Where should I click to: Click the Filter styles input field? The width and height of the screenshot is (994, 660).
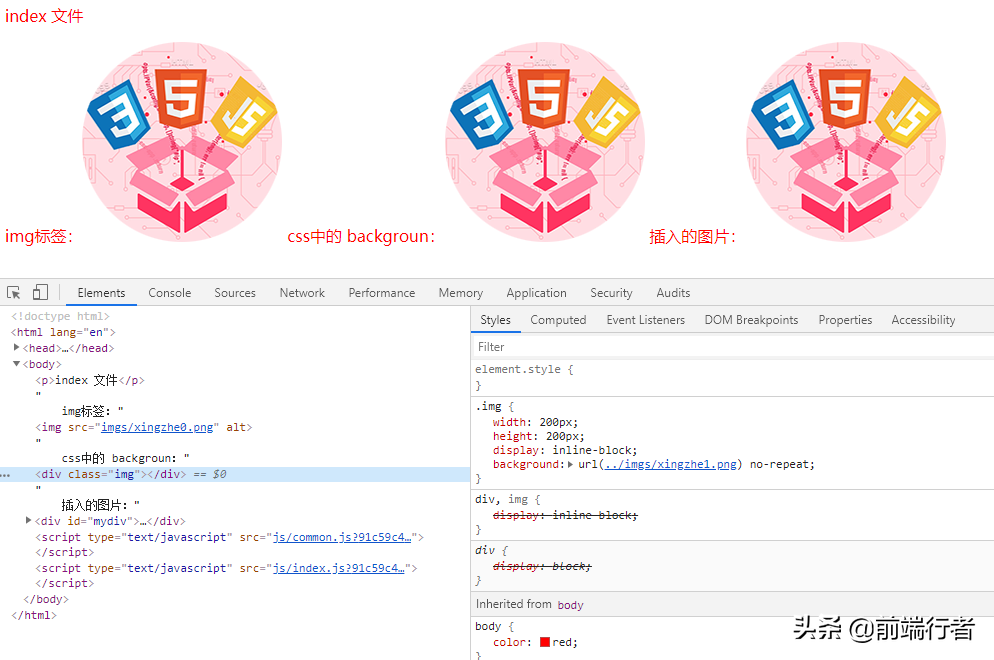(732, 347)
